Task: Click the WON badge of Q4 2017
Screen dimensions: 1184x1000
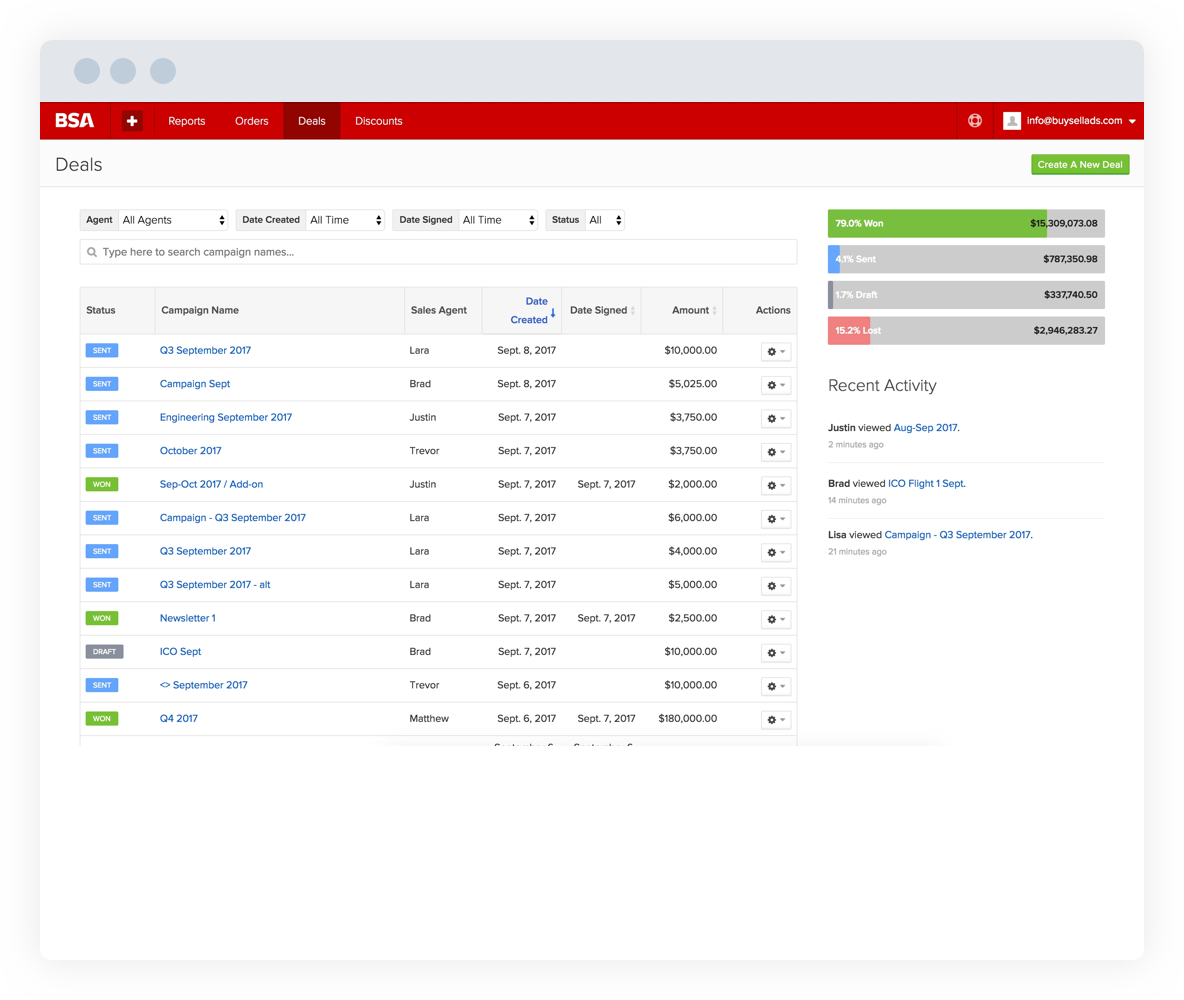Action: pos(102,718)
